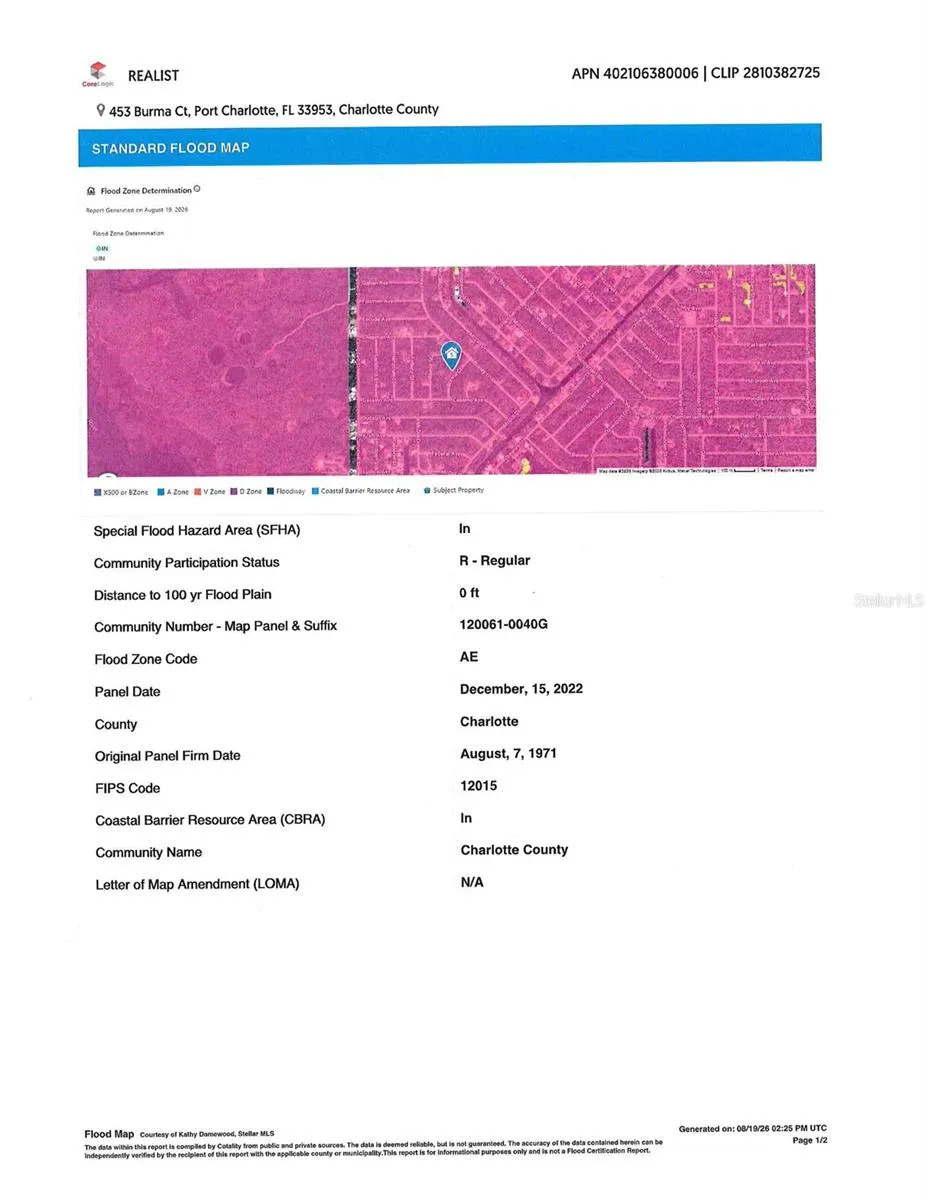Click the Report a map error link

[796, 470]
